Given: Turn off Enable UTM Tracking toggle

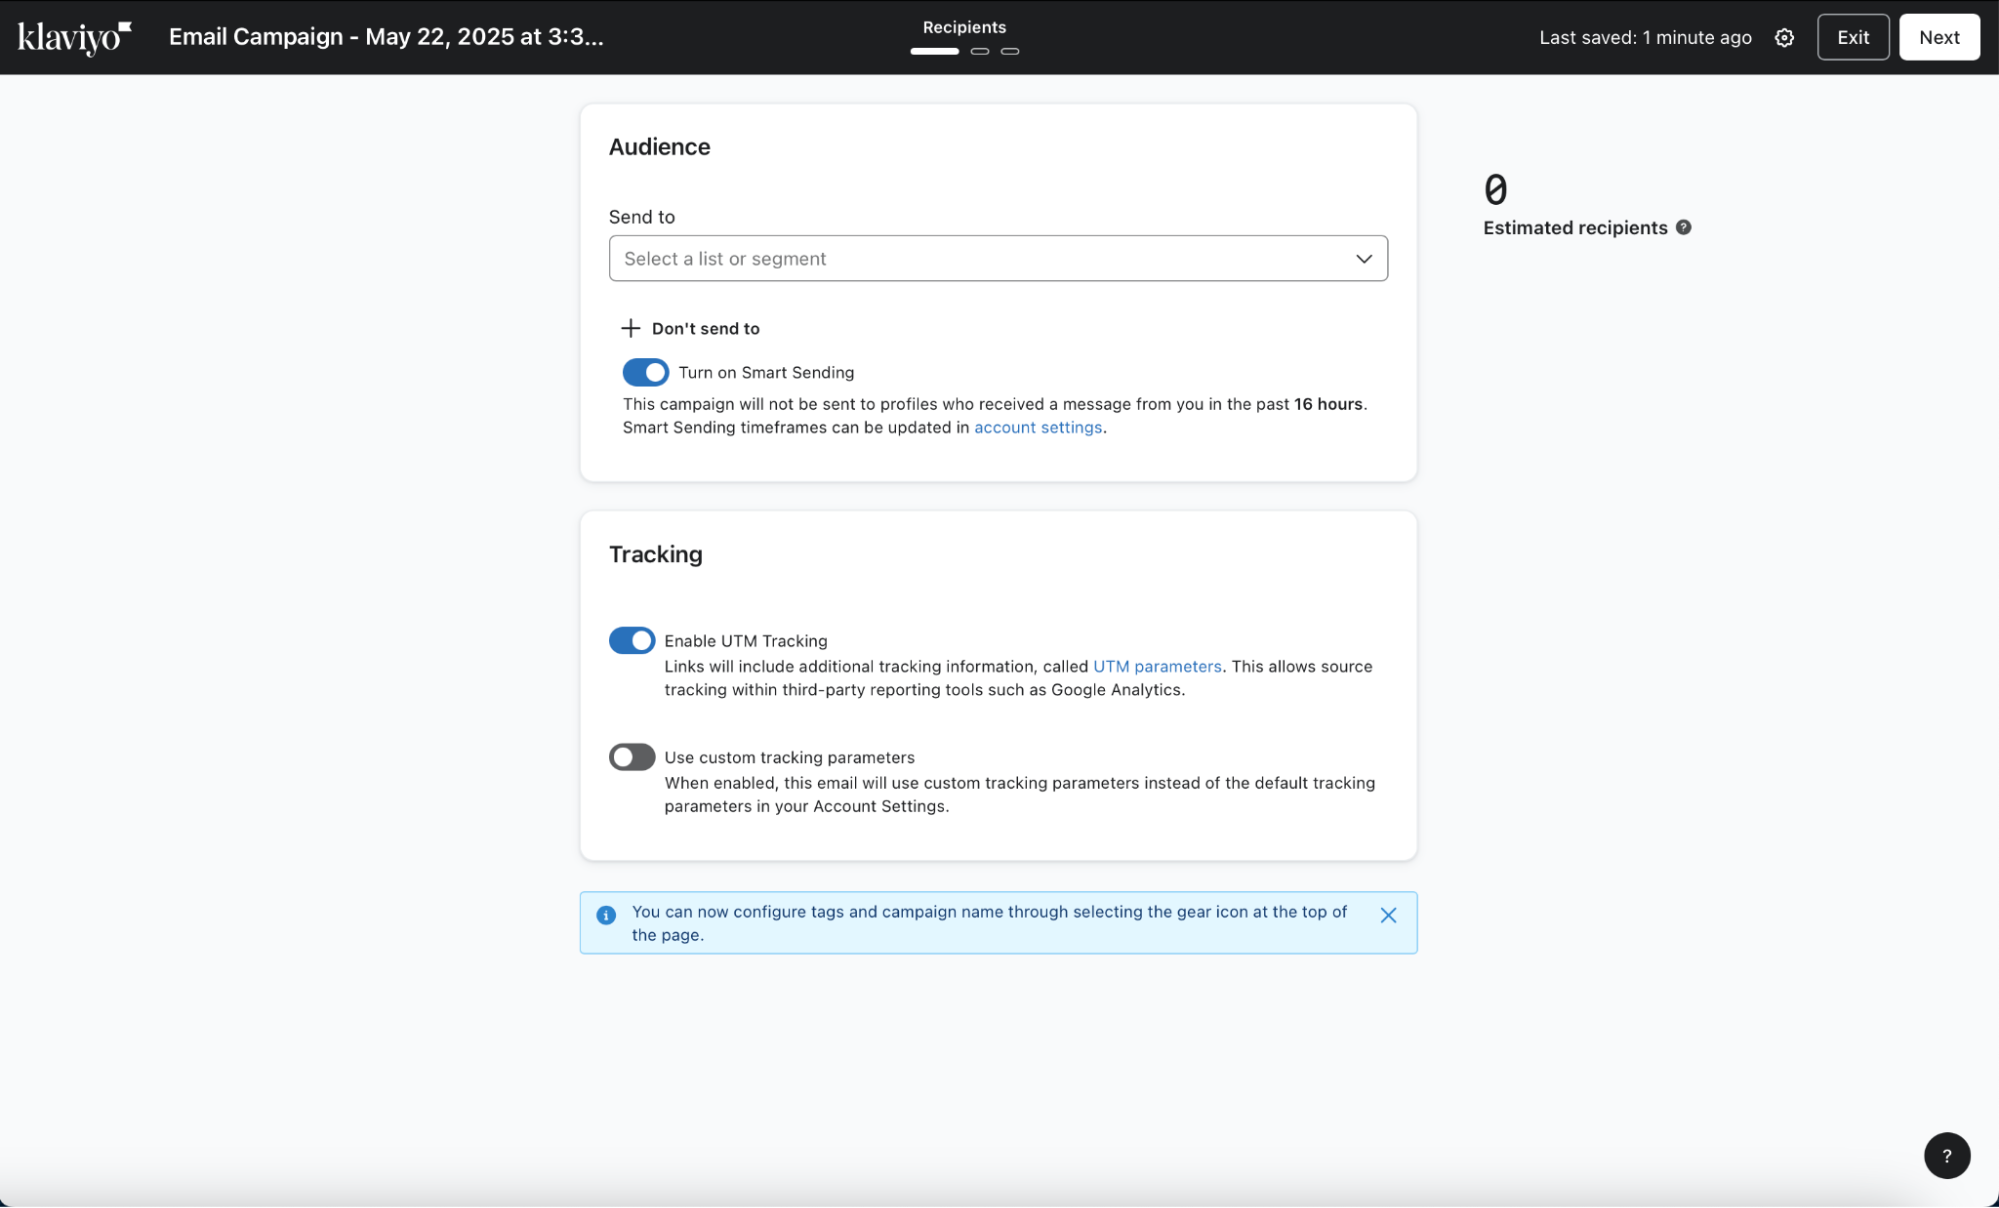Looking at the screenshot, I should click(632, 640).
